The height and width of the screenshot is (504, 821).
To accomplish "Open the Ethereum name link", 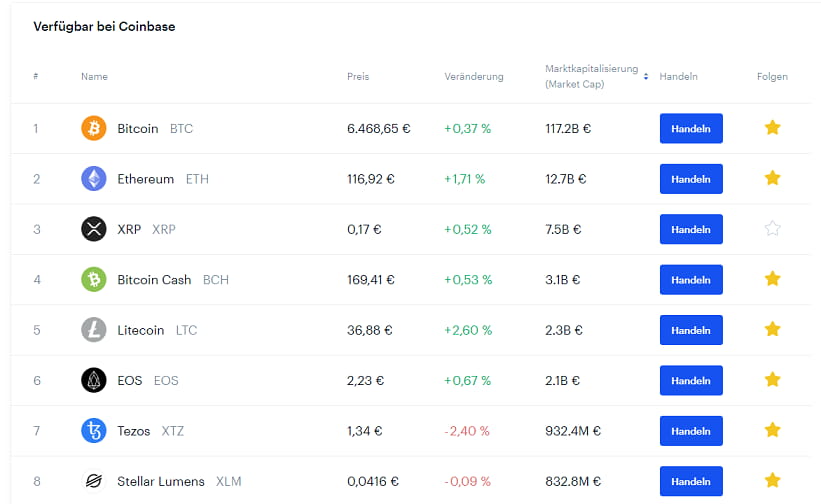I will coord(146,179).
